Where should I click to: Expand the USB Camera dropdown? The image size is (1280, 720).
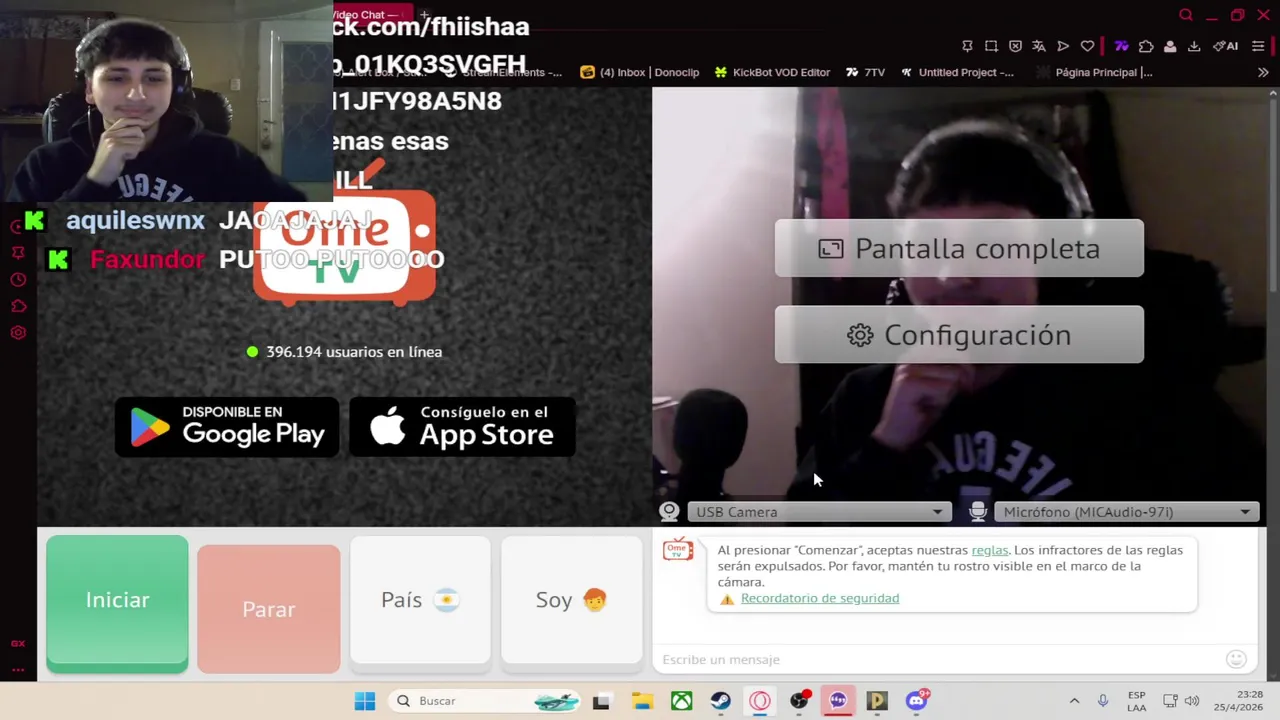[x=819, y=512]
